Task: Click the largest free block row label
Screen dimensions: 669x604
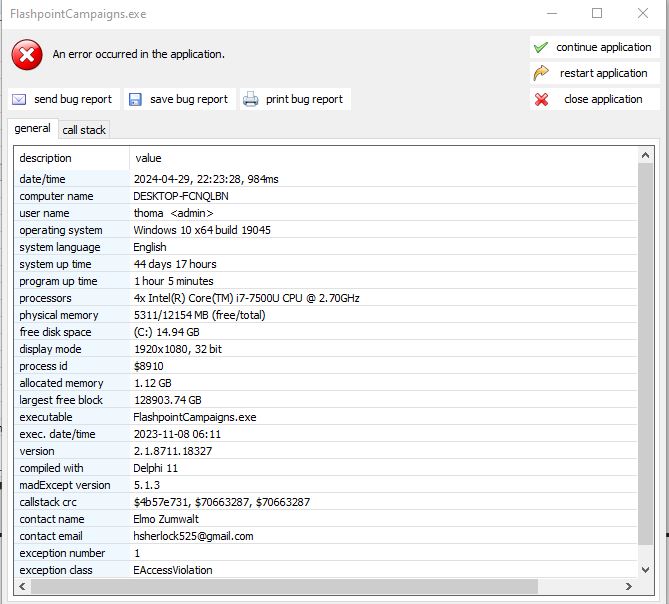Action: [61, 401]
